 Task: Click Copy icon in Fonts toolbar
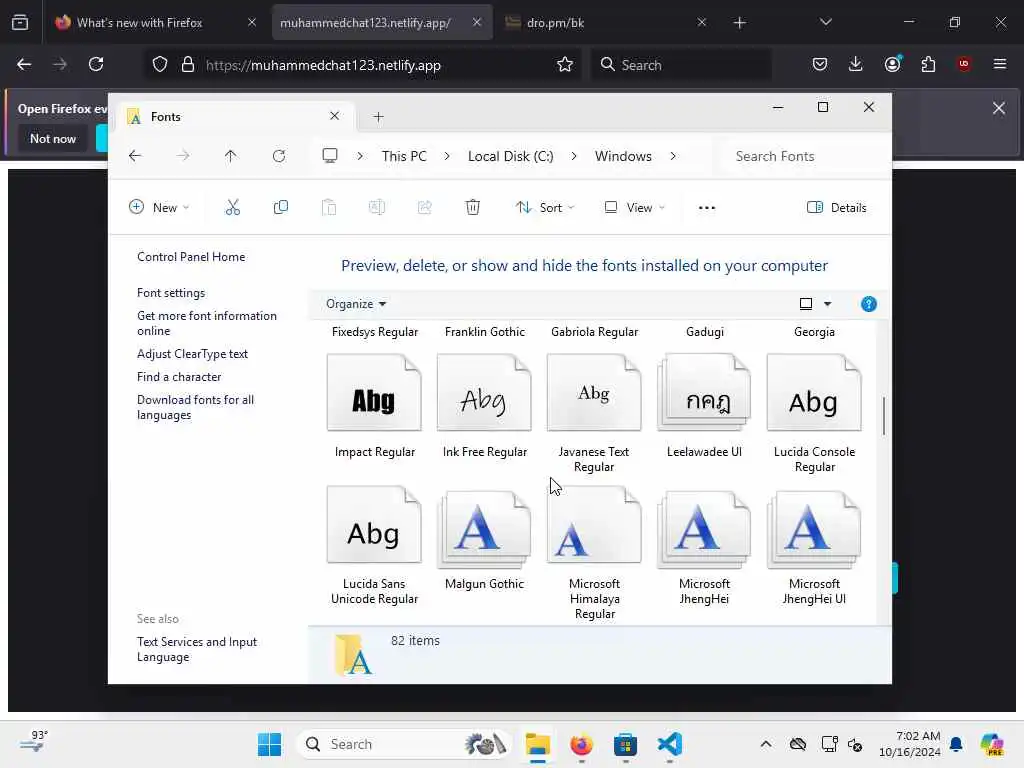click(281, 208)
